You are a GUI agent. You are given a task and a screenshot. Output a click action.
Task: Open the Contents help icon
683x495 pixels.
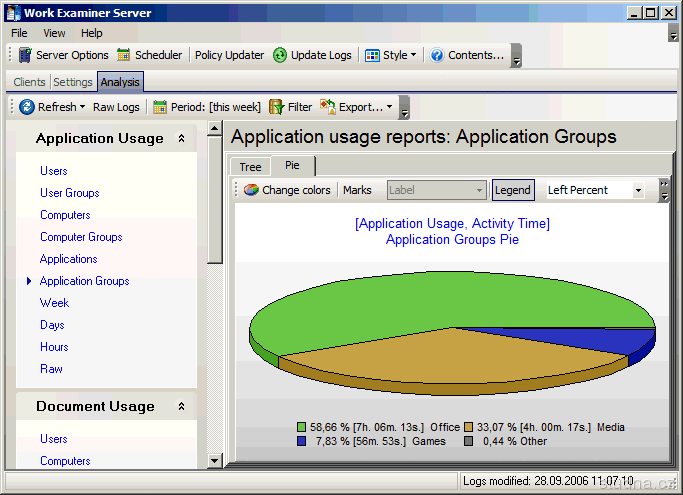point(437,55)
